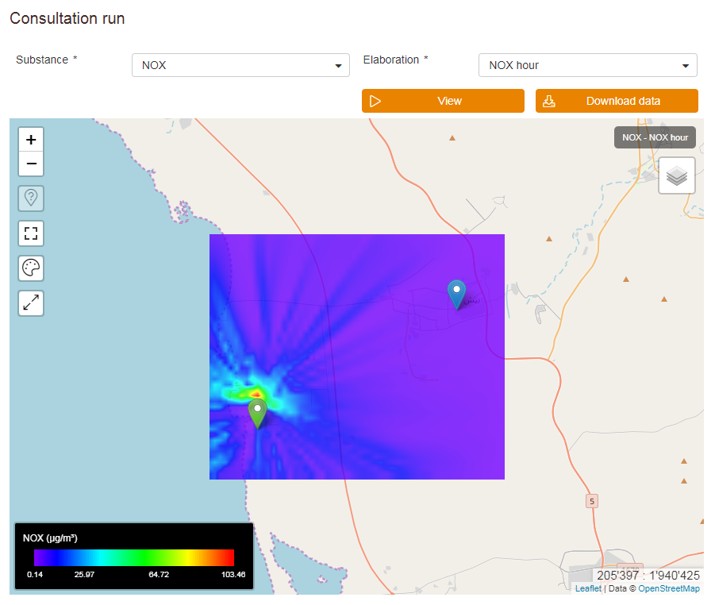Click route 5 road shield on map

point(592,500)
